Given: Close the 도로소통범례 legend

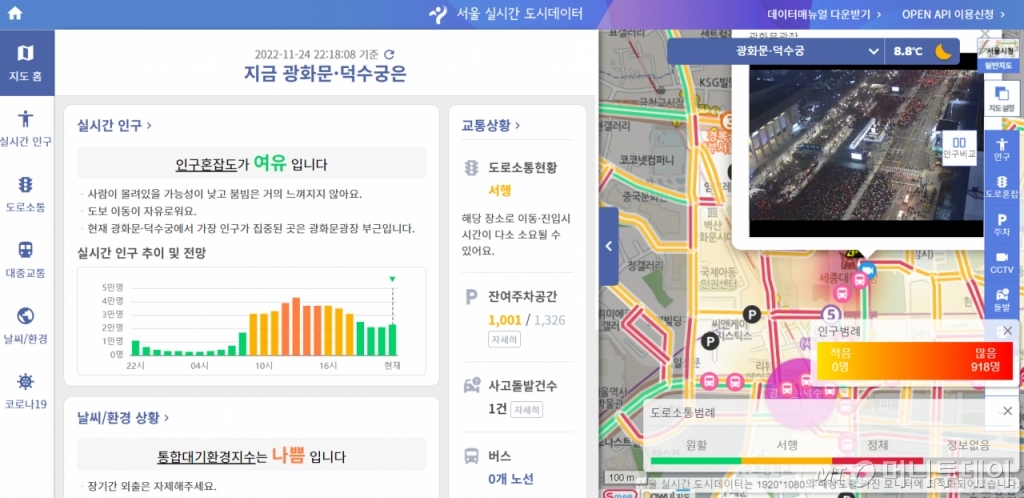Looking at the screenshot, I should [1007, 411].
